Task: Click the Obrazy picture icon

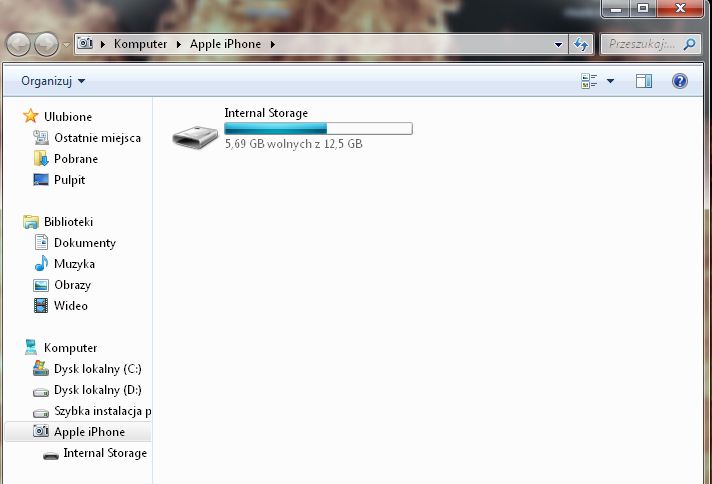Action: pos(41,285)
